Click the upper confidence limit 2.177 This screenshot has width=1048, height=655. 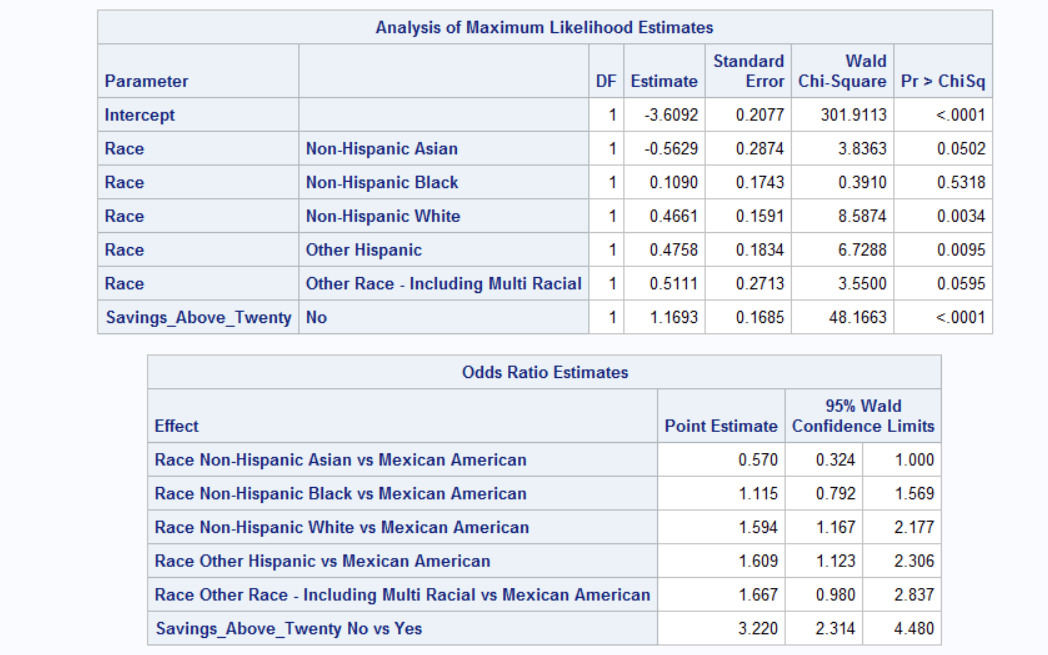914,527
